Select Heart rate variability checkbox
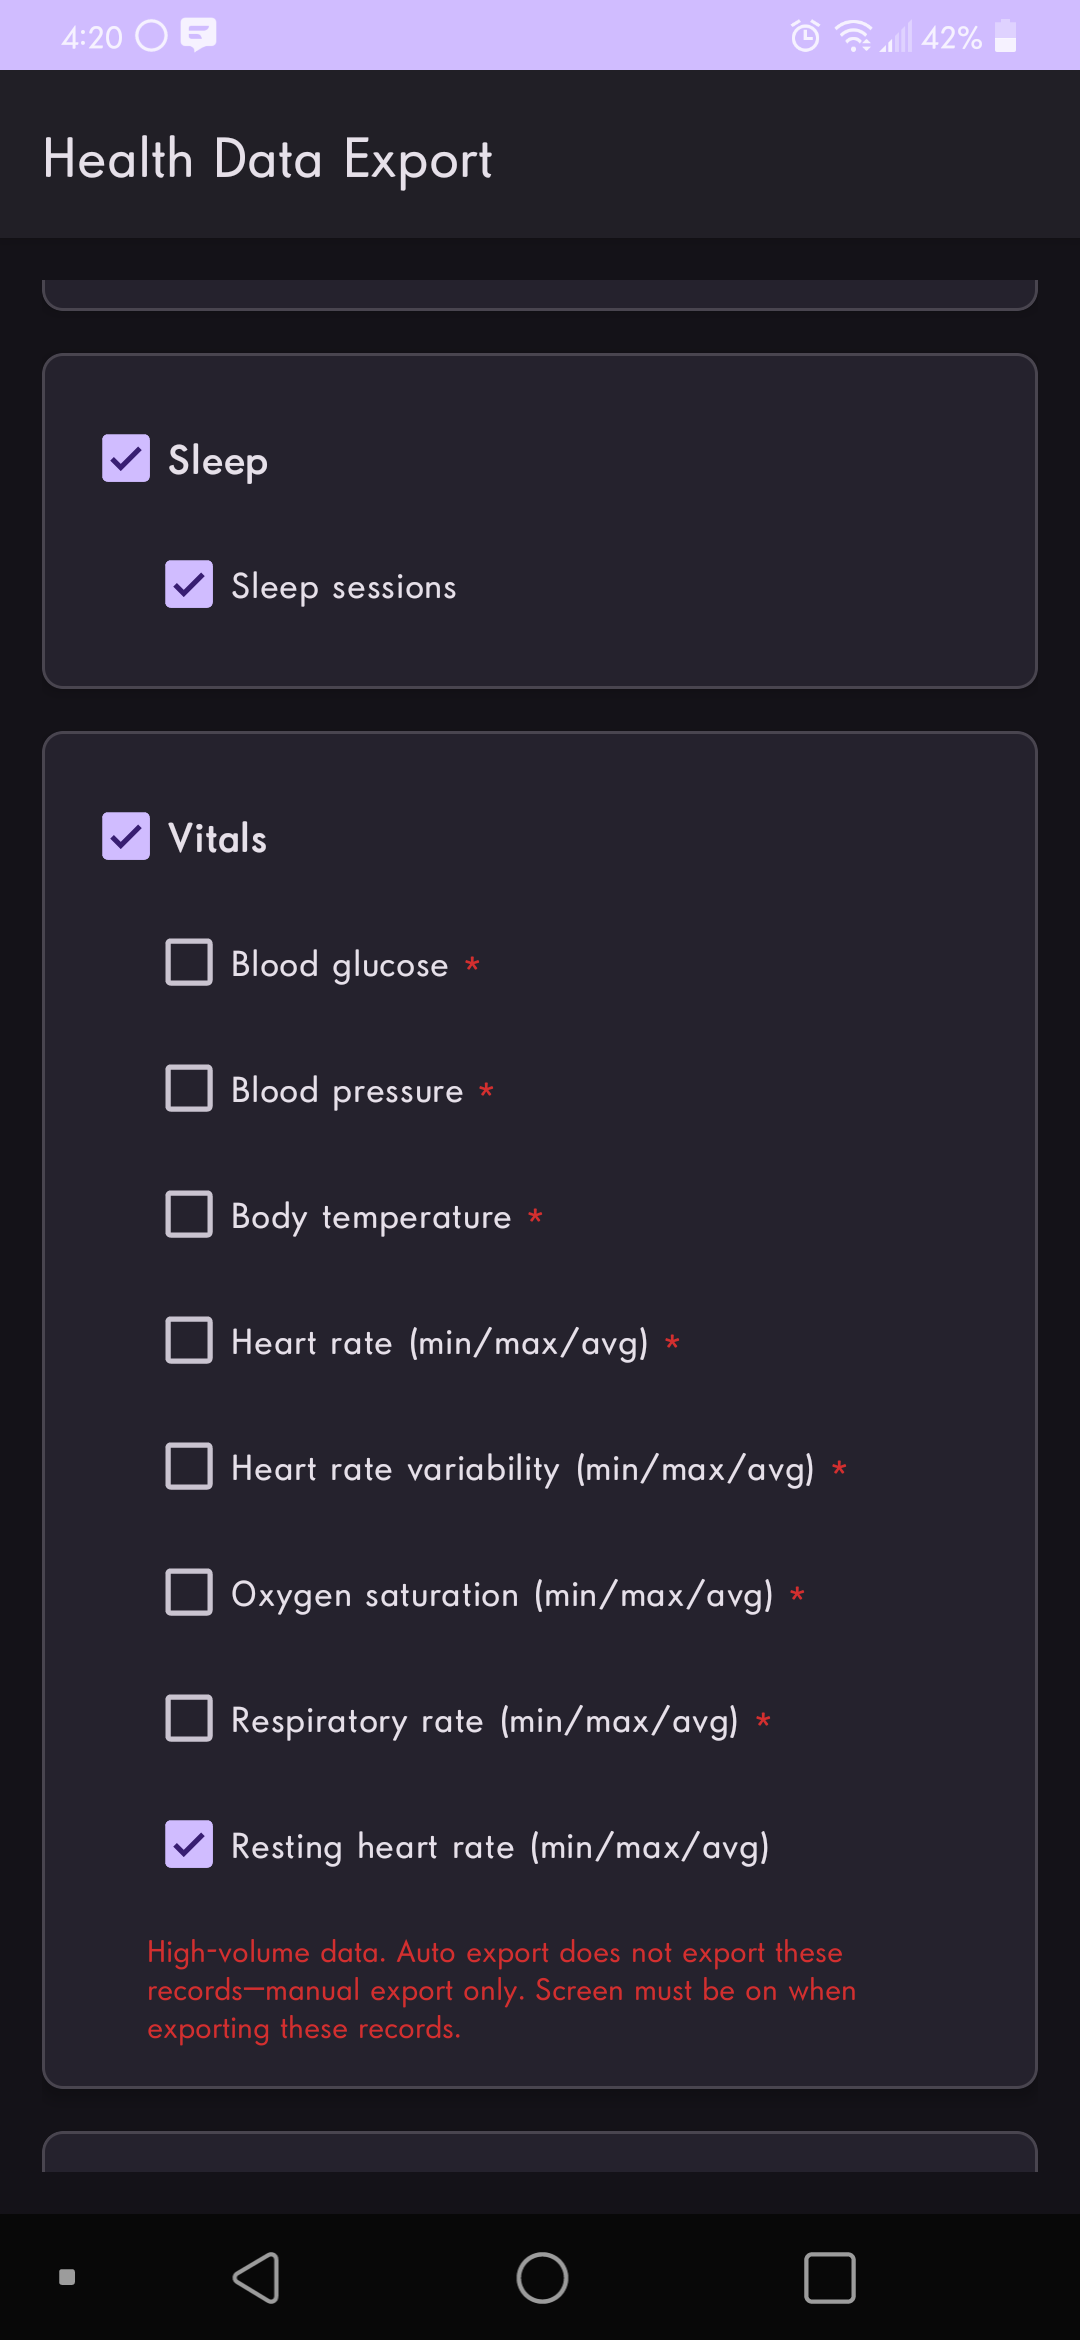This screenshot has height=2340, width=1080. point(189,1467)
